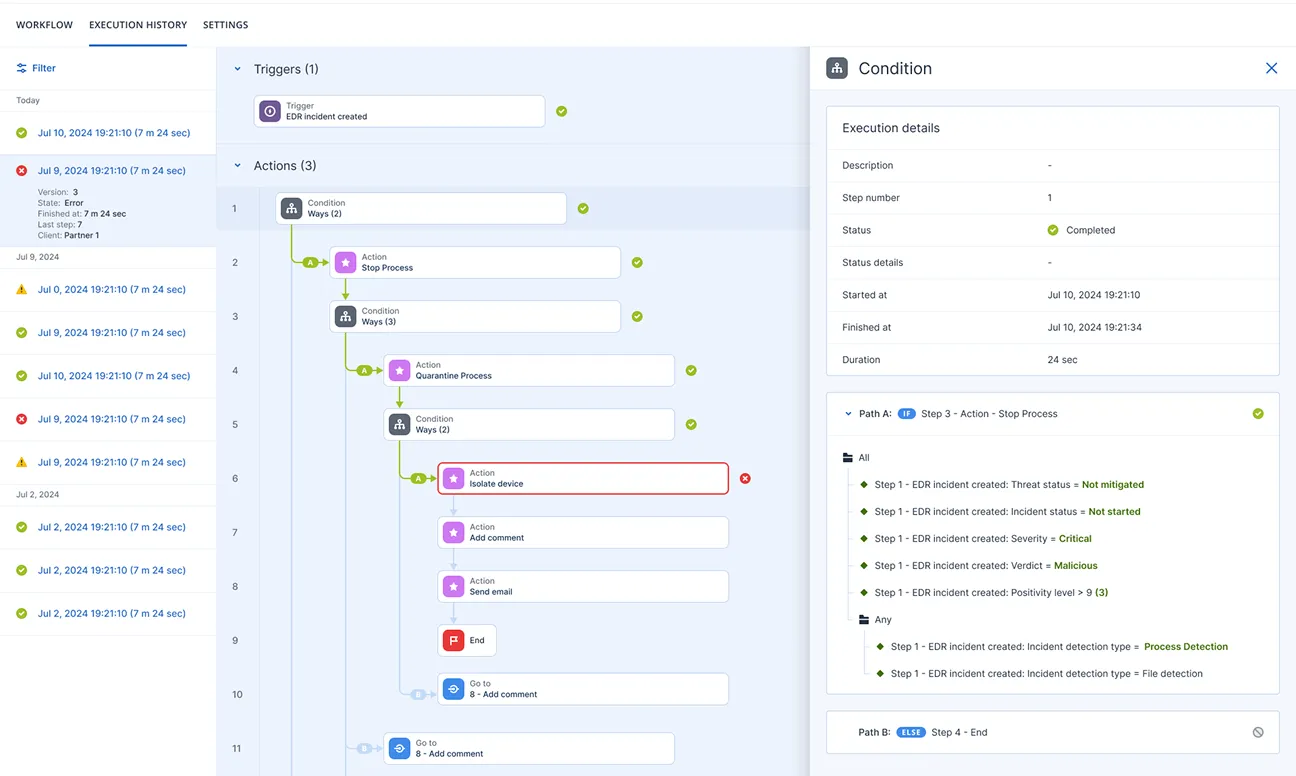Click the red error icon beside Isolate device
The width and height of the screenshot is (1296, 776).
coord(745,479)
